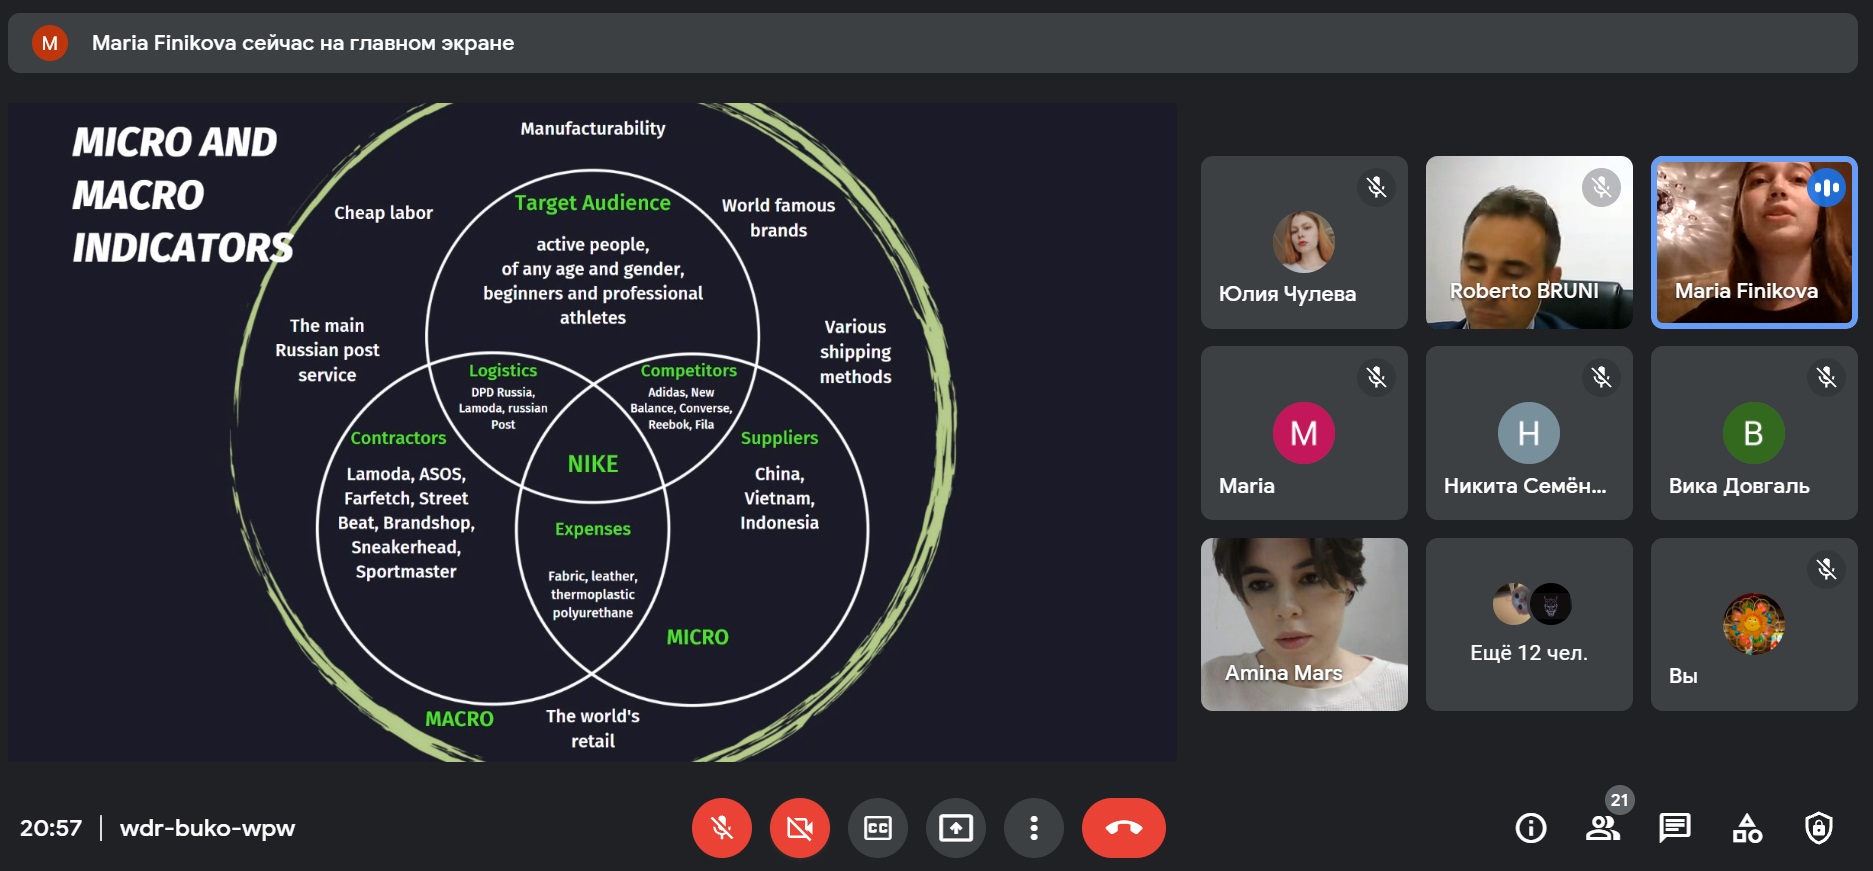Viewport: 1873px width, 871px height.
Task: Leave the call with the red hang-up button
Action: [x=1123, y=828]
